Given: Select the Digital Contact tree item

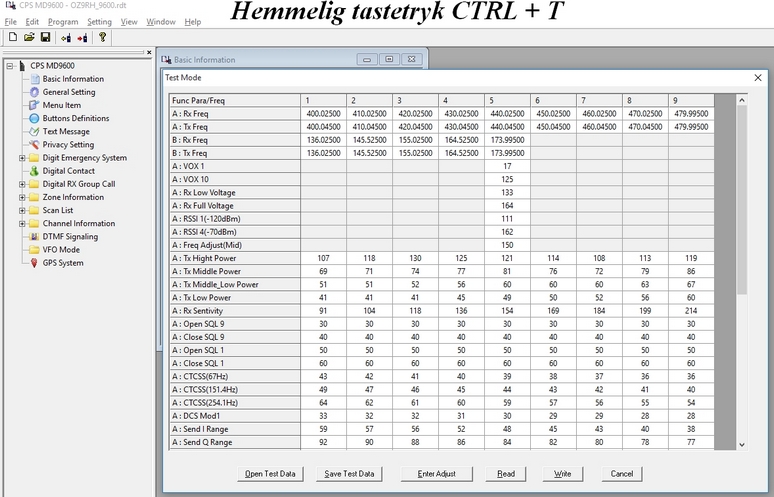Looking at the screenshot, I should [x=69, y=171].
